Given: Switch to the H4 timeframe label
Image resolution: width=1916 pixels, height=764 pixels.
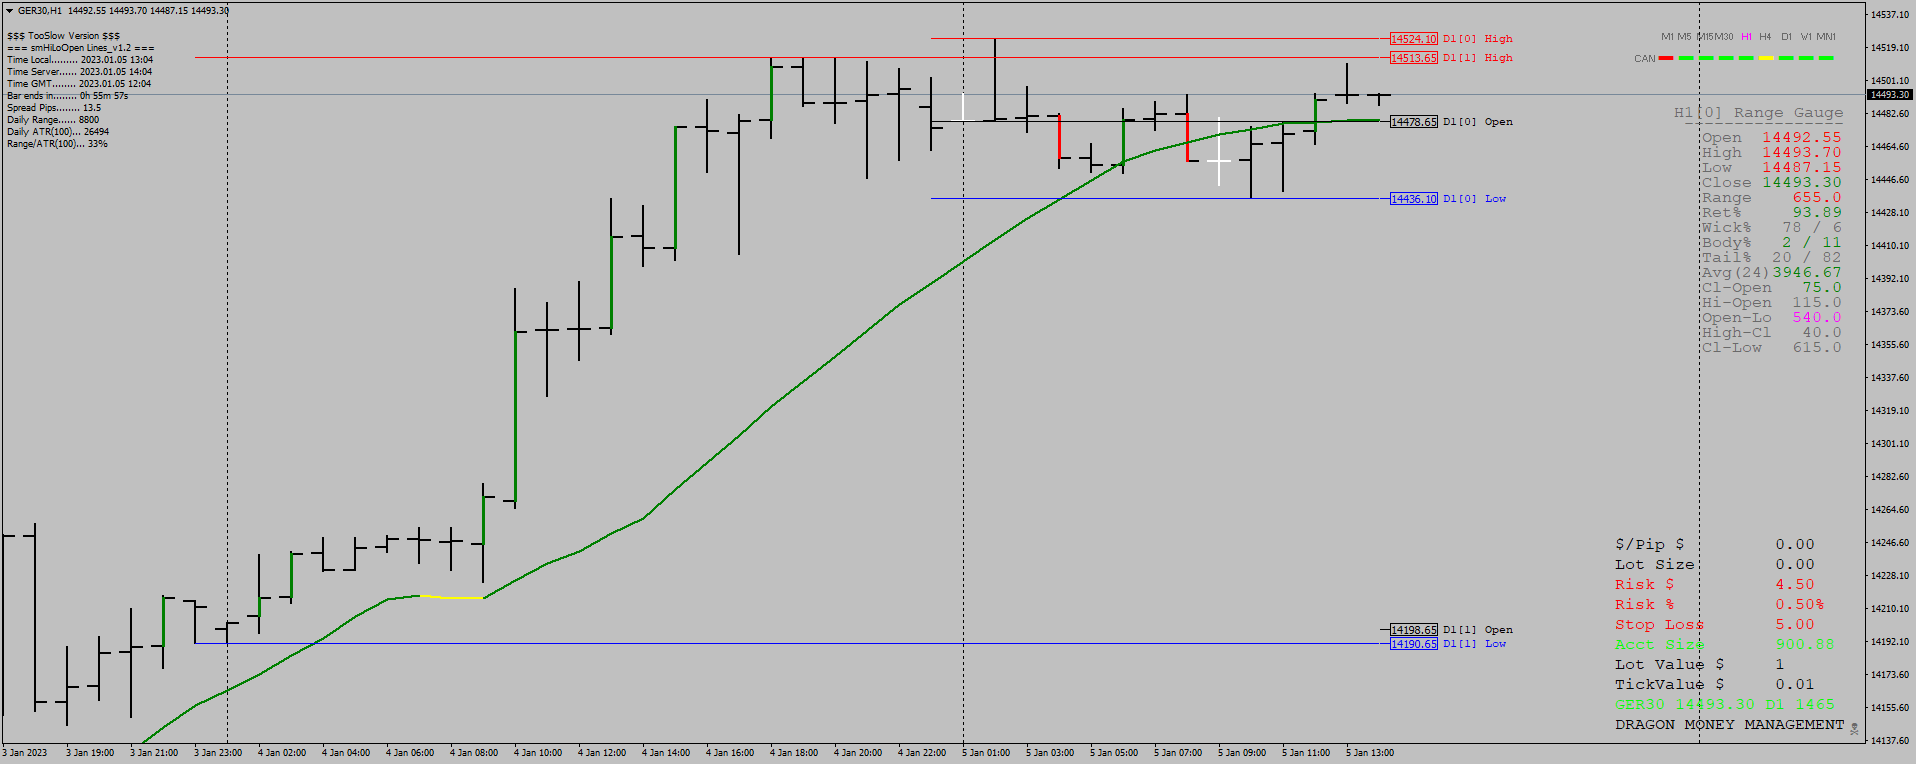Looking at the screenshot, I should (1765, 37).
